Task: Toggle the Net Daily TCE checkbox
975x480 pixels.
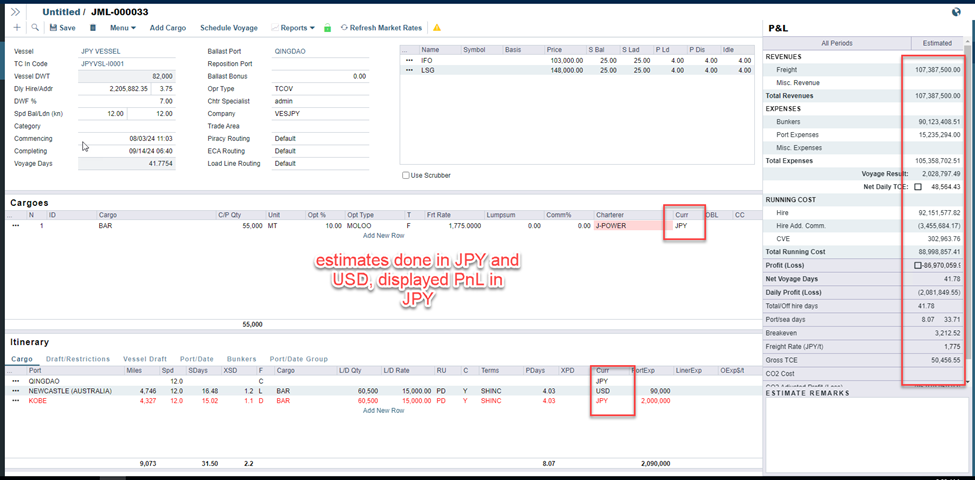Action: coord(918,187)
